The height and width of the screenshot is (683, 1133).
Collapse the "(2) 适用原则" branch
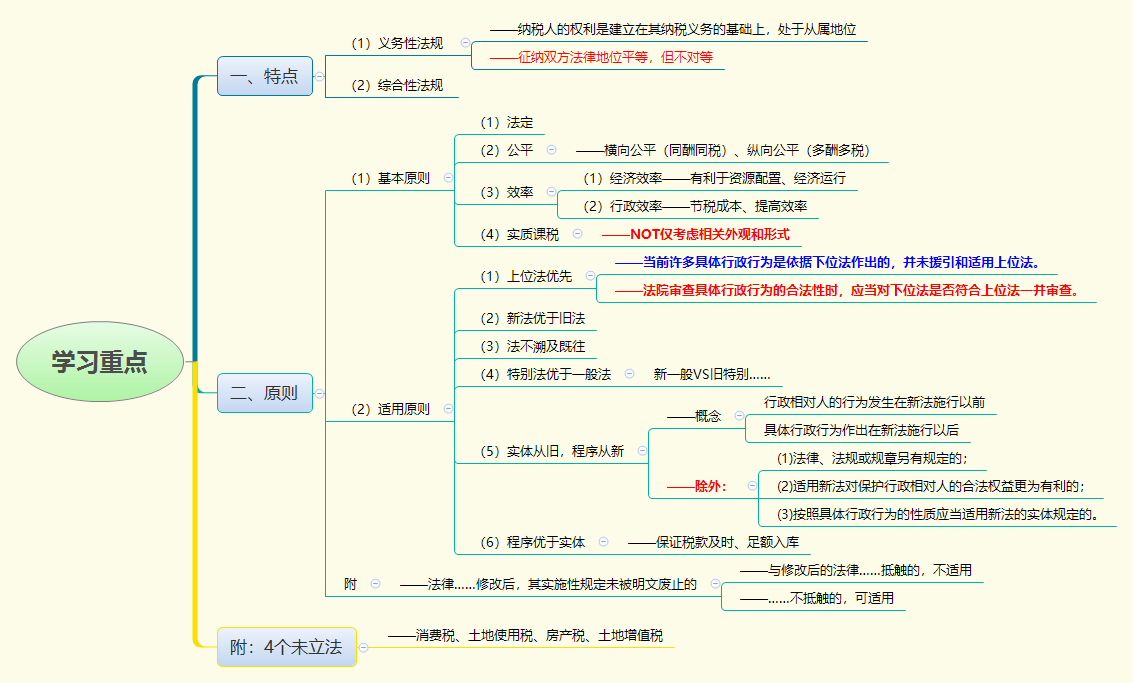(x=448, y=407)
